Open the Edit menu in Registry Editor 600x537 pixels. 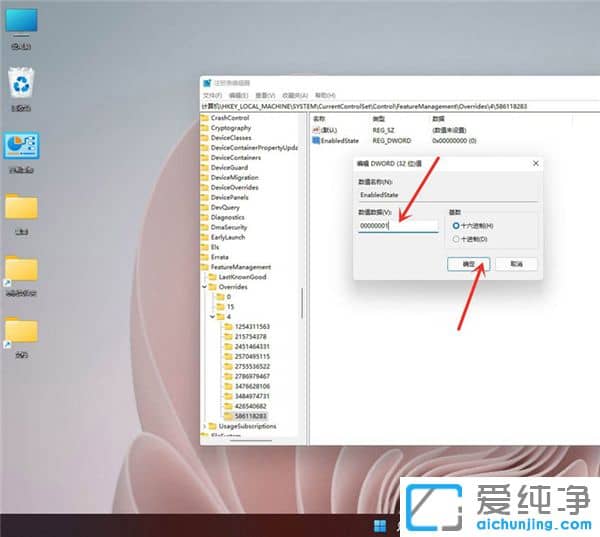(x=238, y=95)
